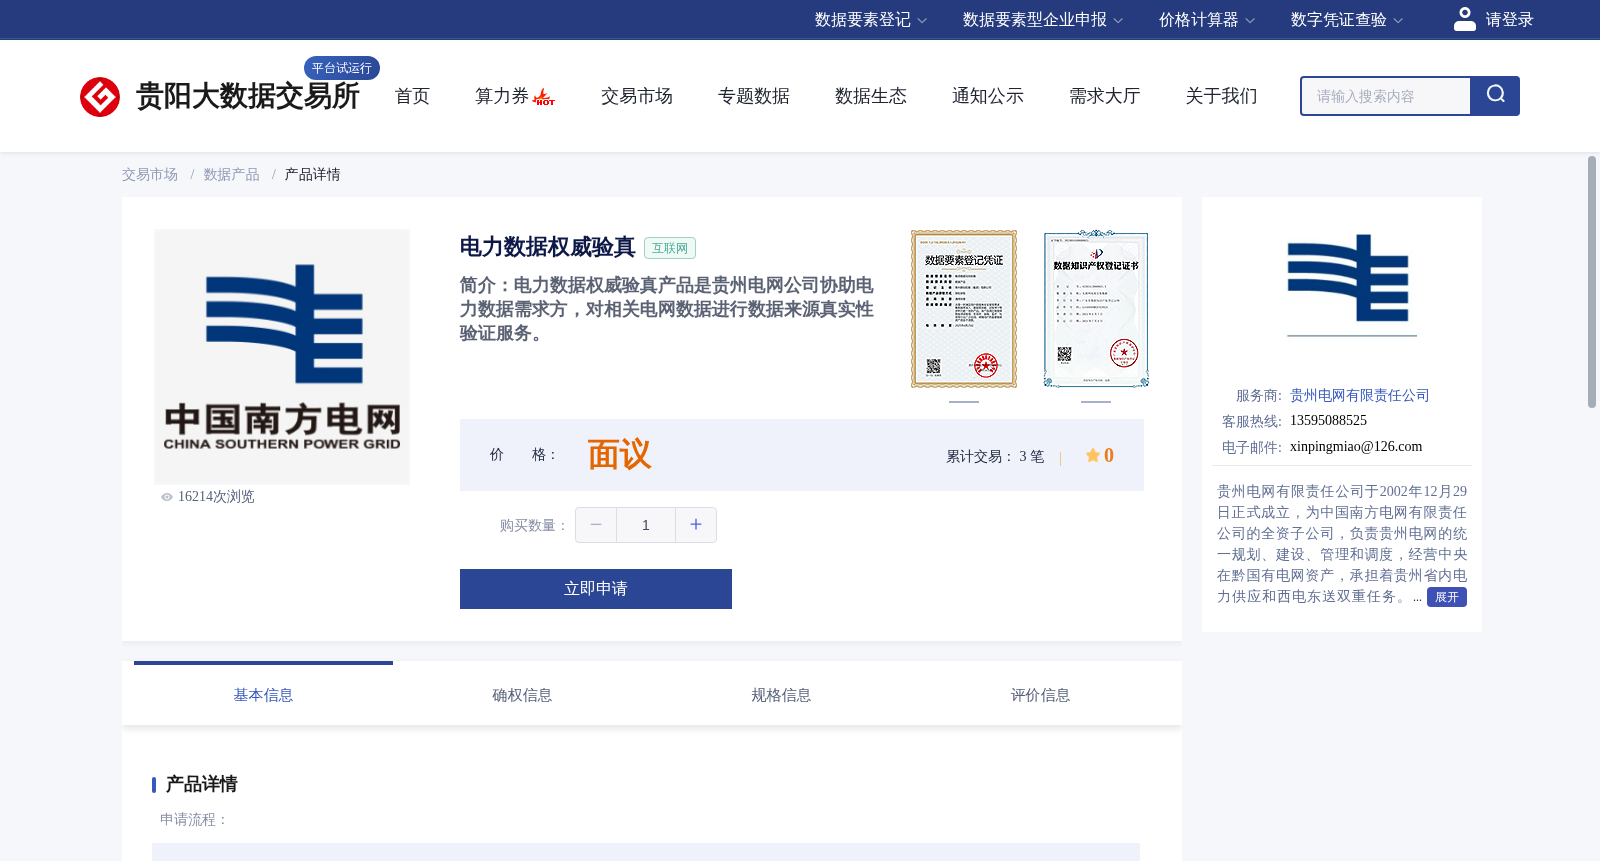Open the 需求大厅 menu item

[x=1105, y=96]
